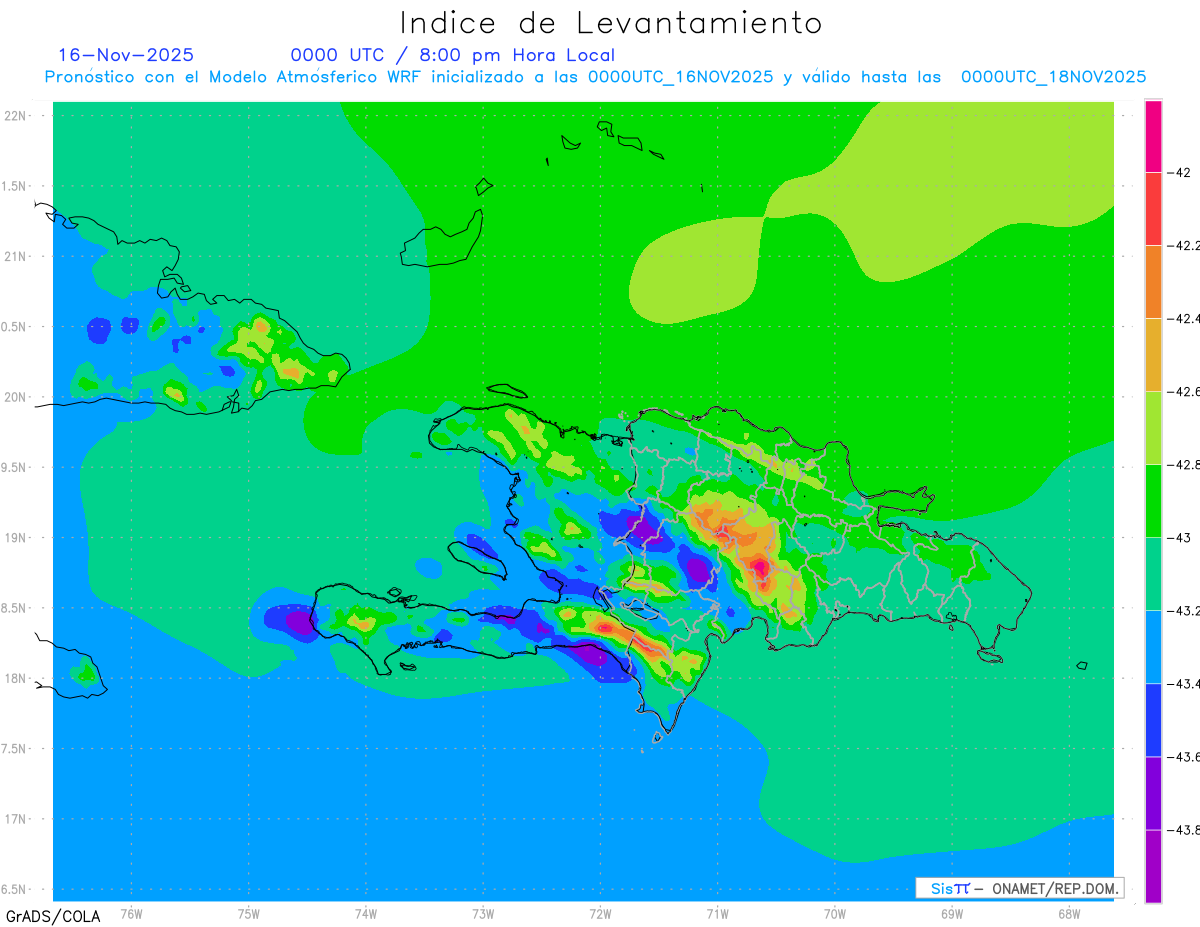The height and width of the screenshot is (927, 1200).
Task: Select the pink swatch at the top of the legend
Action: [1153, 136]
